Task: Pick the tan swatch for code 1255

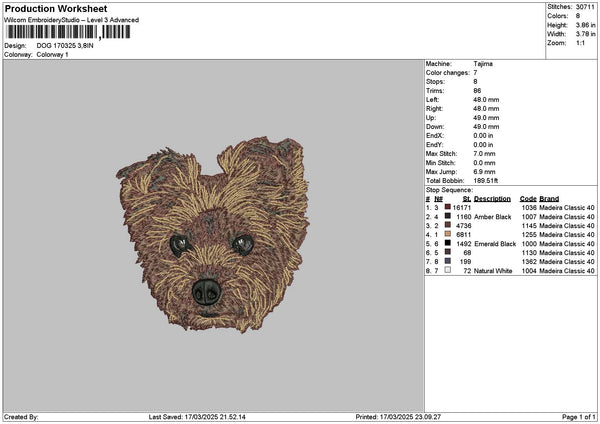Action: tap(449, 234)
